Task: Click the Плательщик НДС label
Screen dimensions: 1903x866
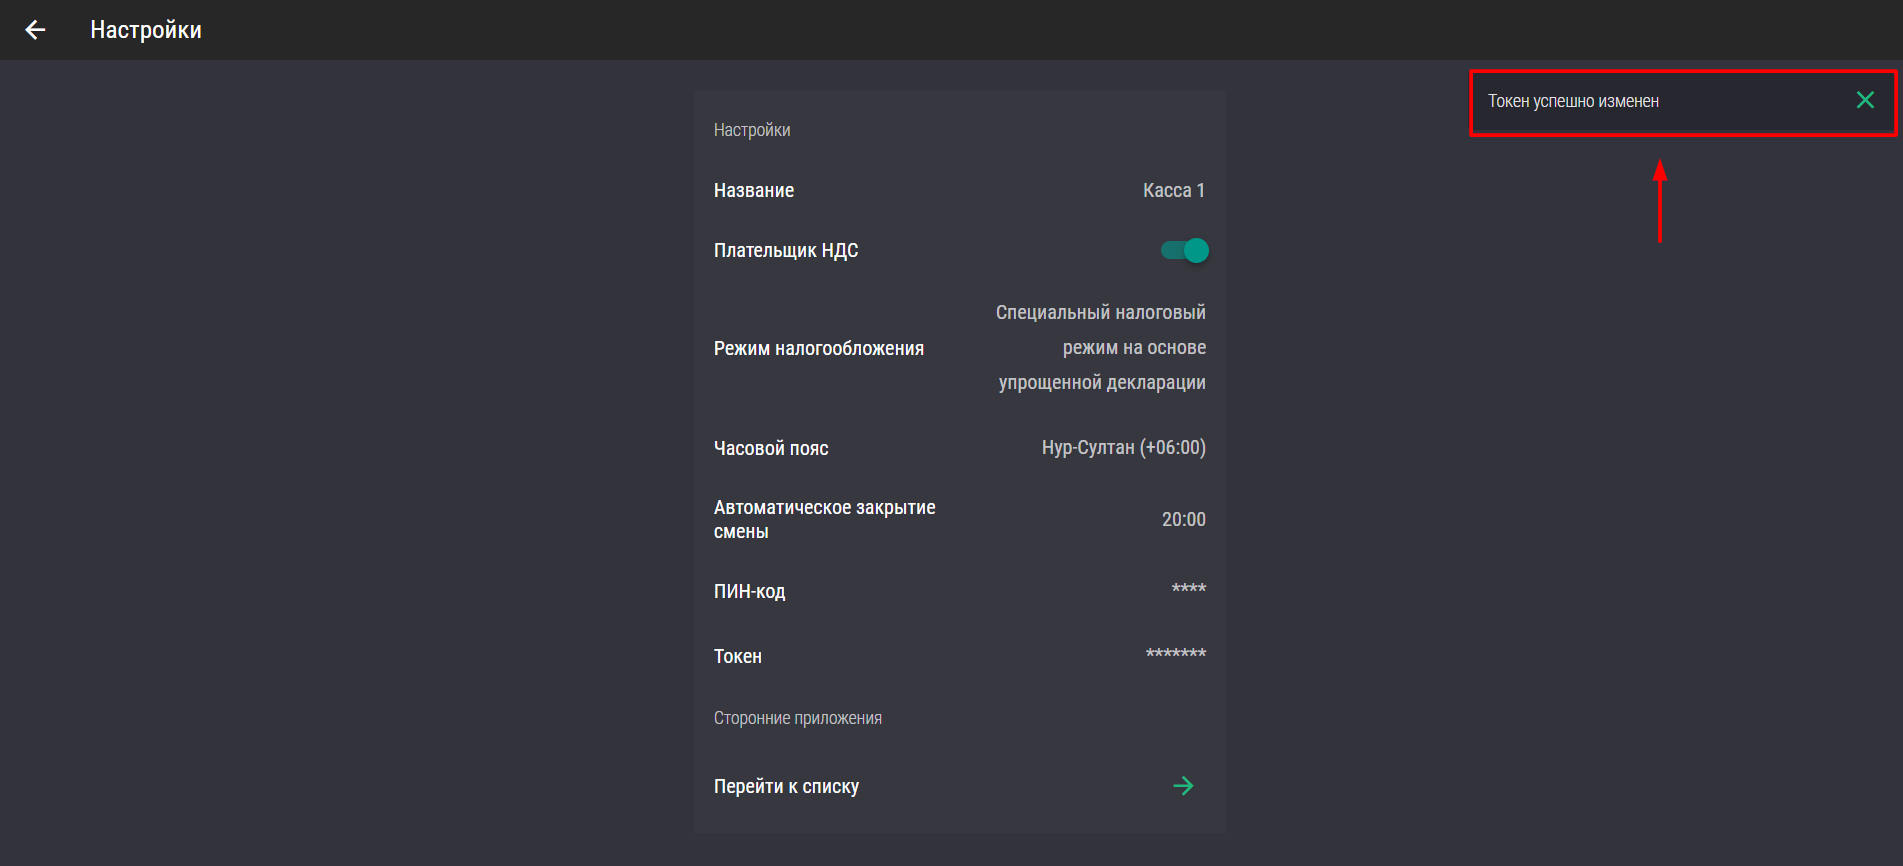Action: click(x=786, y=250)
